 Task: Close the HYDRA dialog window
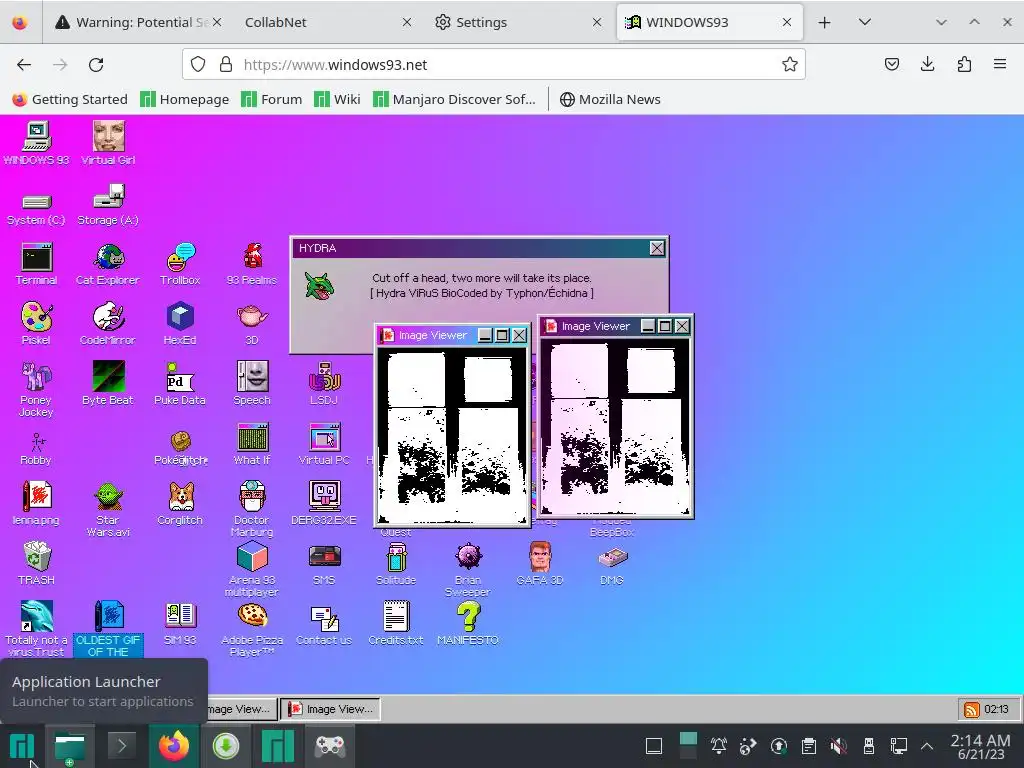pos(657,248)
